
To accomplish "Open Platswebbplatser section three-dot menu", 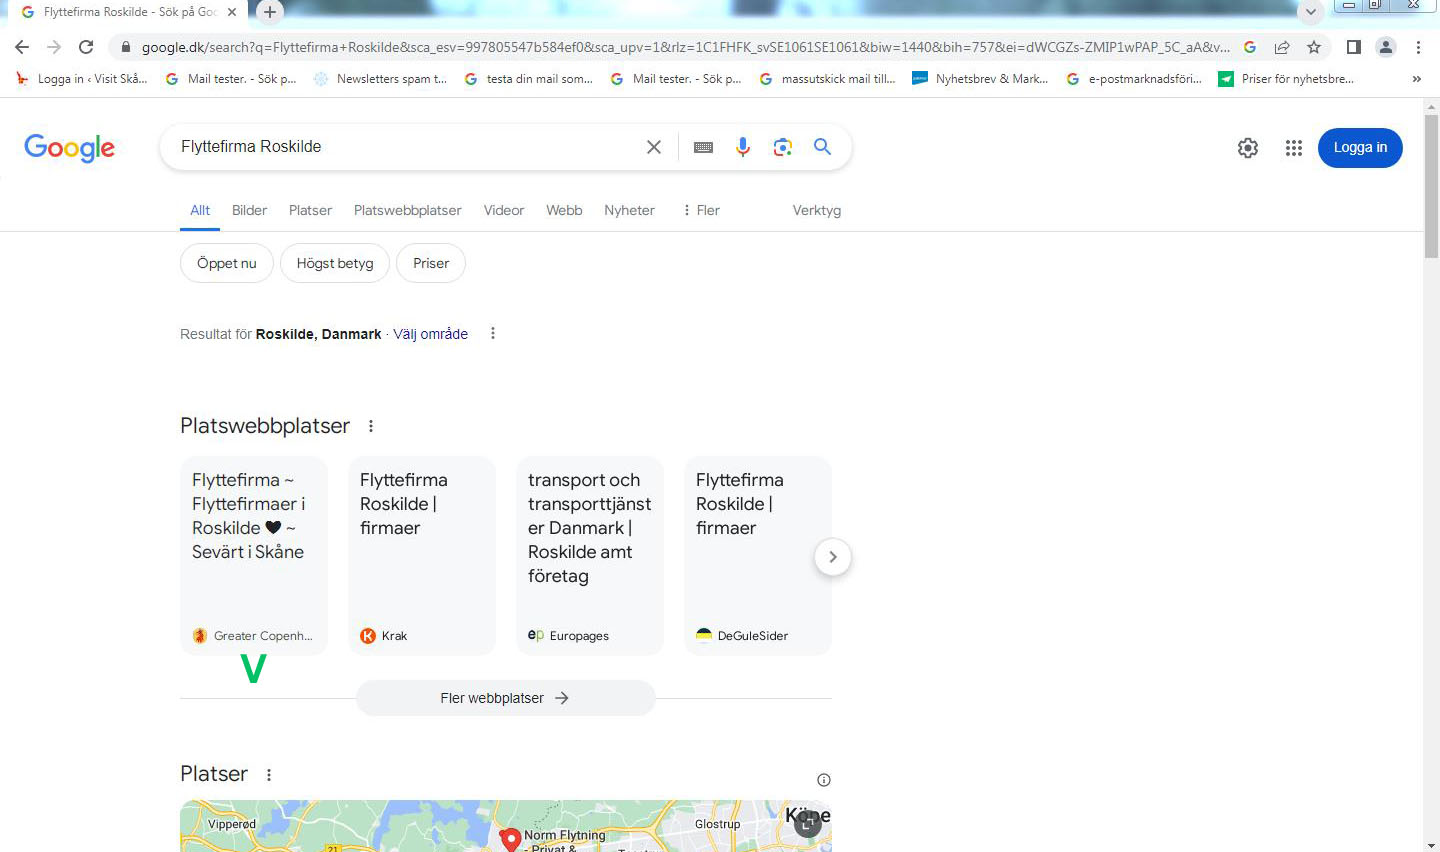I will (371, 426).
